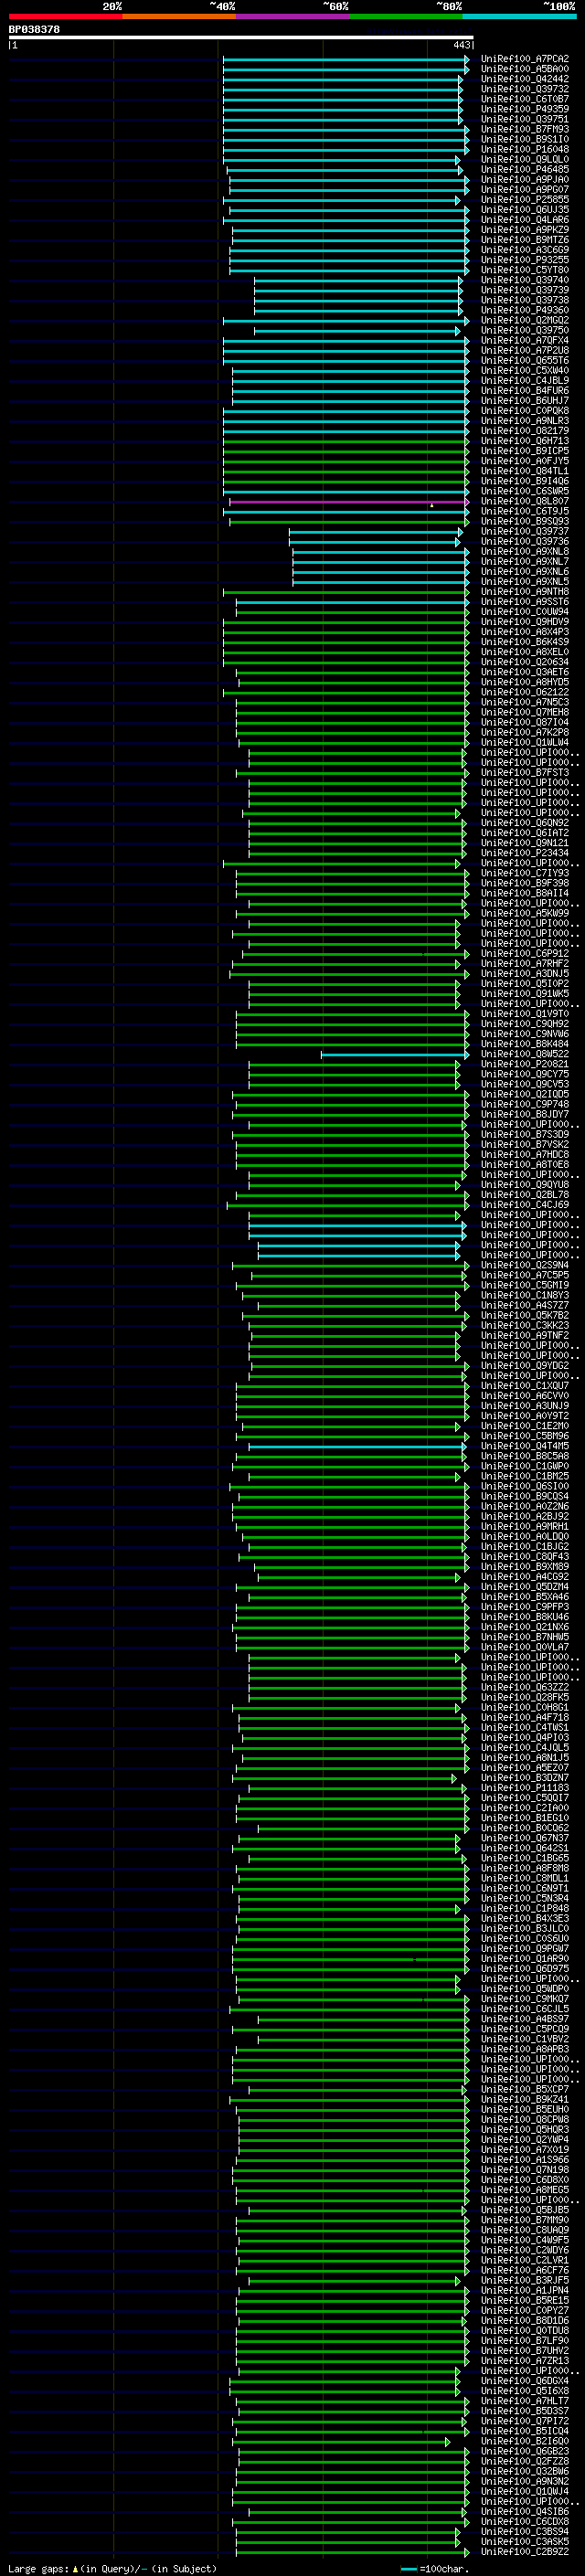This screenshot has height=2576, width=585.
Task: Open hit UniRef100_Q20634
Action: [x=525, y=662]
